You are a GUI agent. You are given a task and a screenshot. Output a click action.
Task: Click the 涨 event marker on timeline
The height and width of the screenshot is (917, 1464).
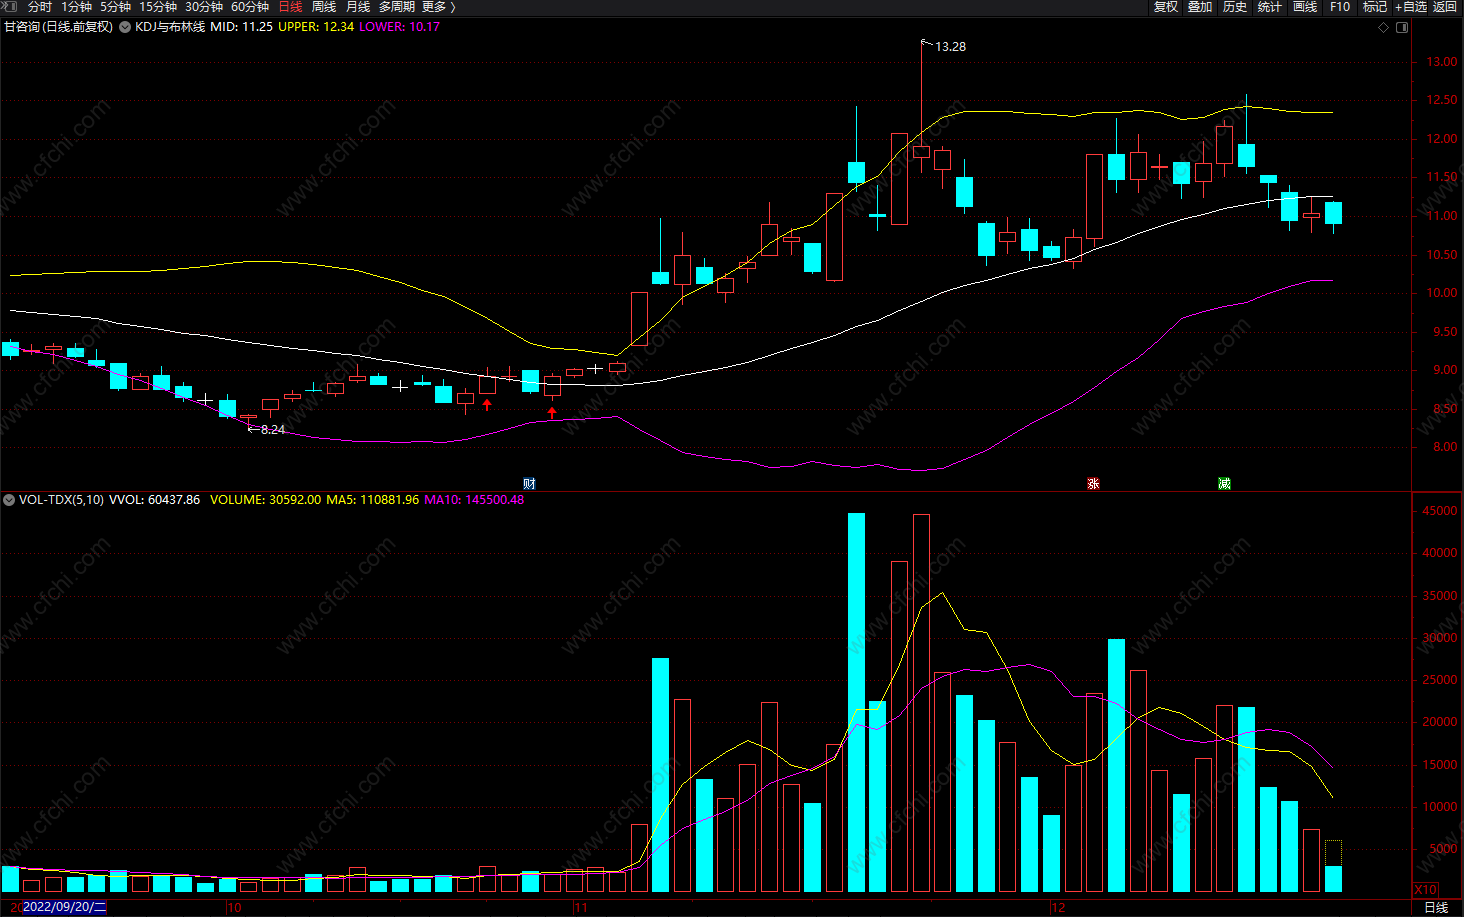click(1093, 484)
